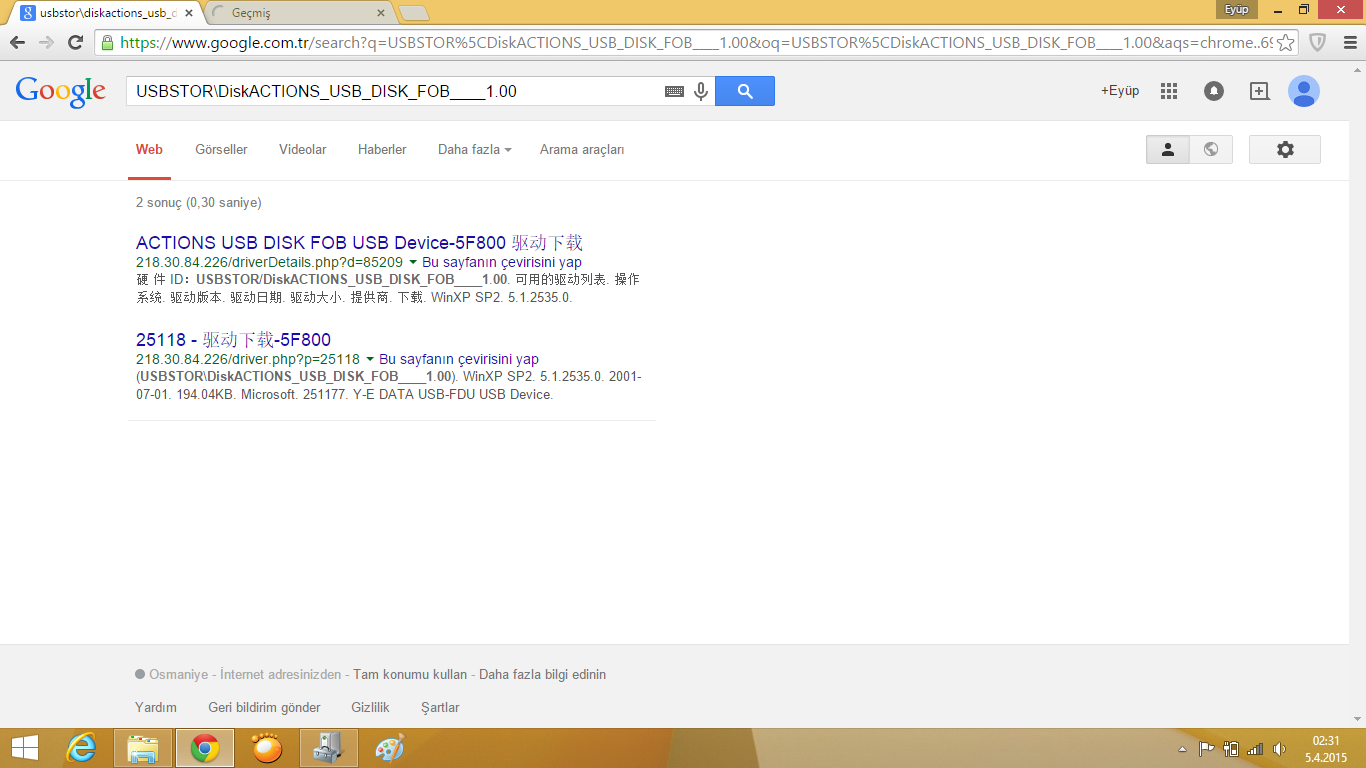Switch to Haberler results
Viewport: 1366px width, 768px height.
tap(382, 150)
